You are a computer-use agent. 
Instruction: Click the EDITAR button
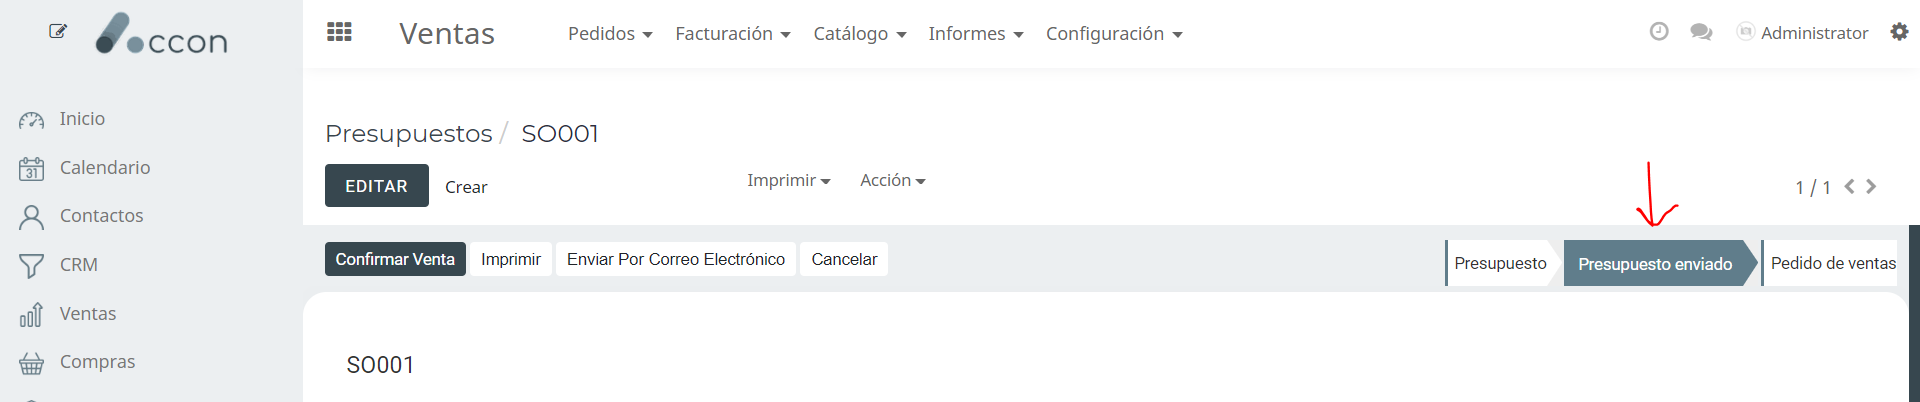pyautogui.click(x=377, y=186)
